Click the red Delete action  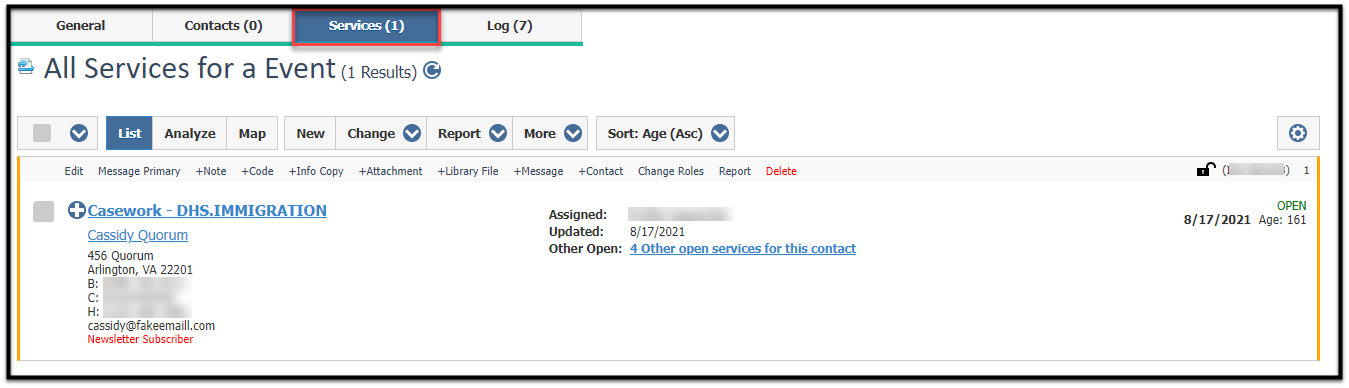point(781,171)
